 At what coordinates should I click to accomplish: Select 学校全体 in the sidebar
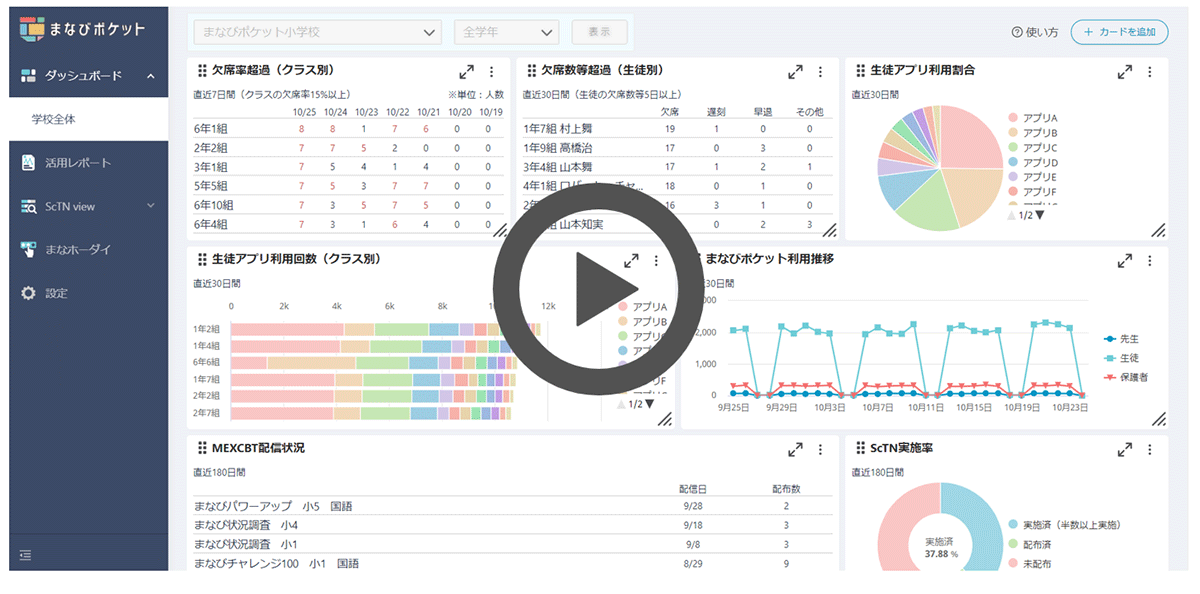(89, 119)
